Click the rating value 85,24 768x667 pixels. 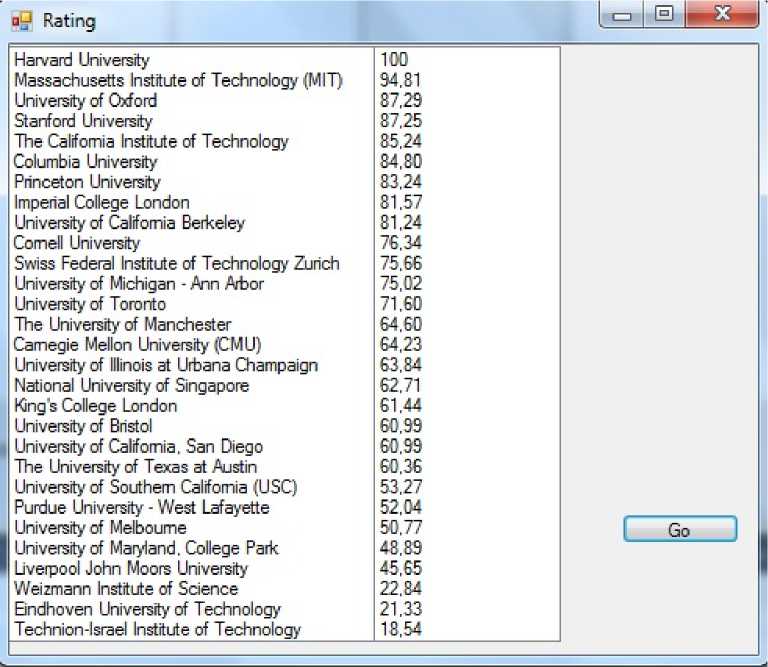coord(401,141)
